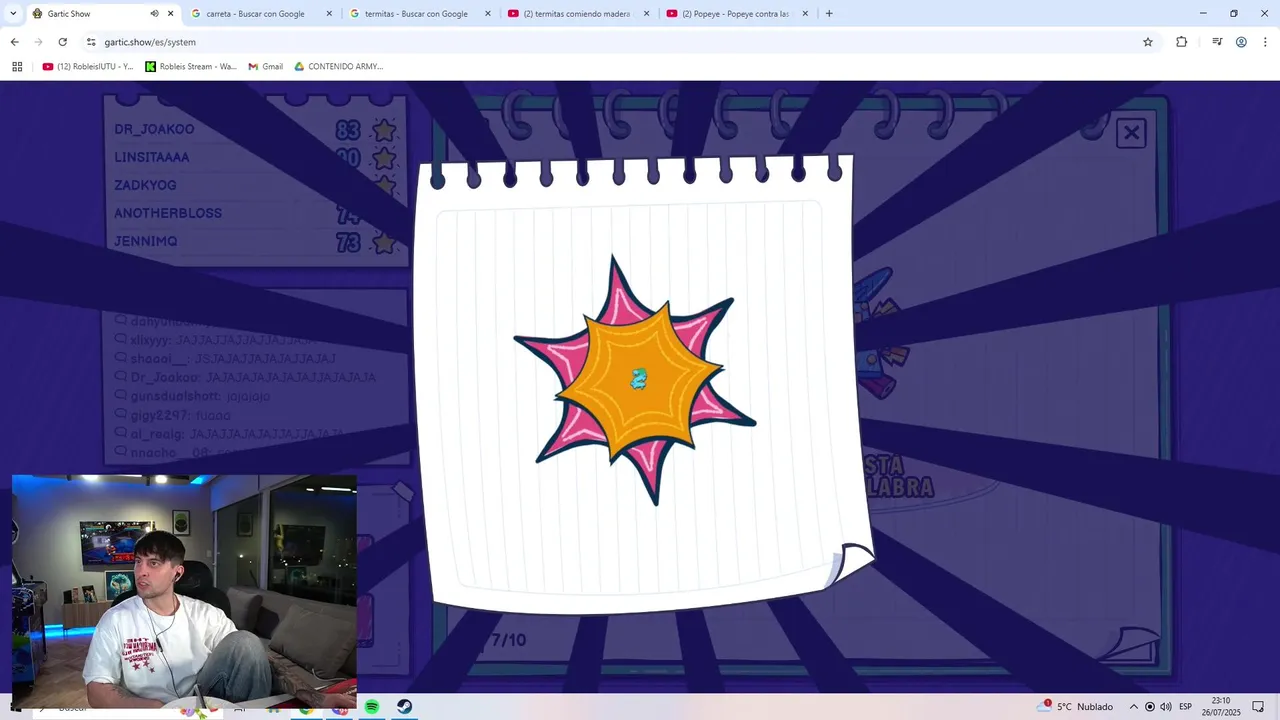This screenshot has width=1280, height=720.
Task: Close the game overlay with the X icon
Action: tap(1131, 133)
